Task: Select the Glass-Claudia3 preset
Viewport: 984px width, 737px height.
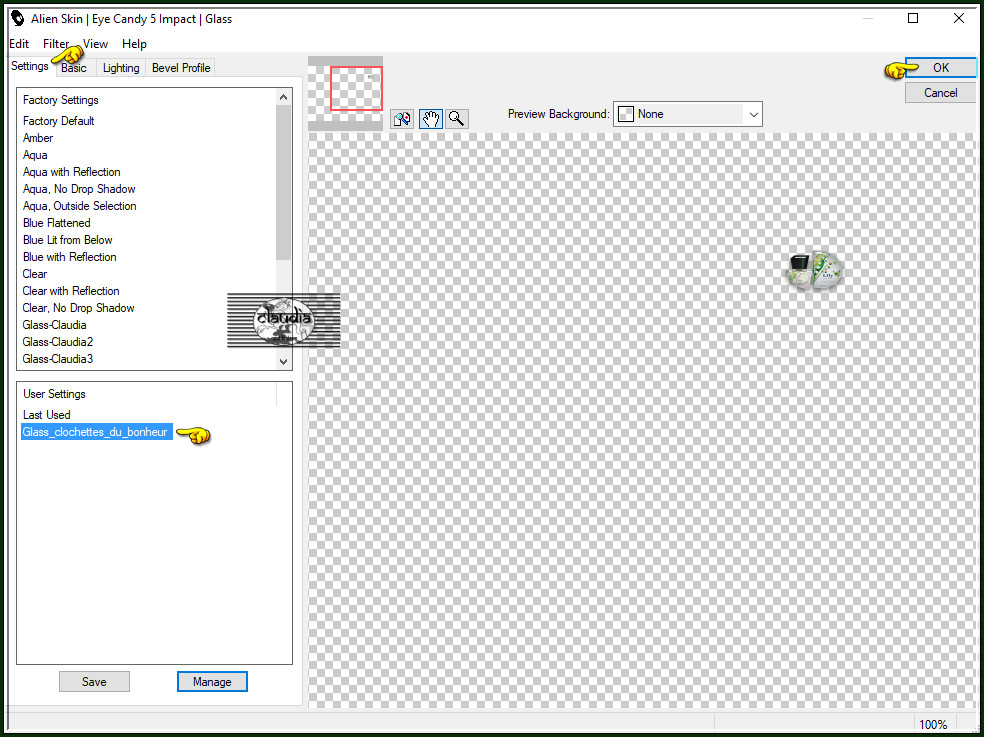Action: (58, 358)
